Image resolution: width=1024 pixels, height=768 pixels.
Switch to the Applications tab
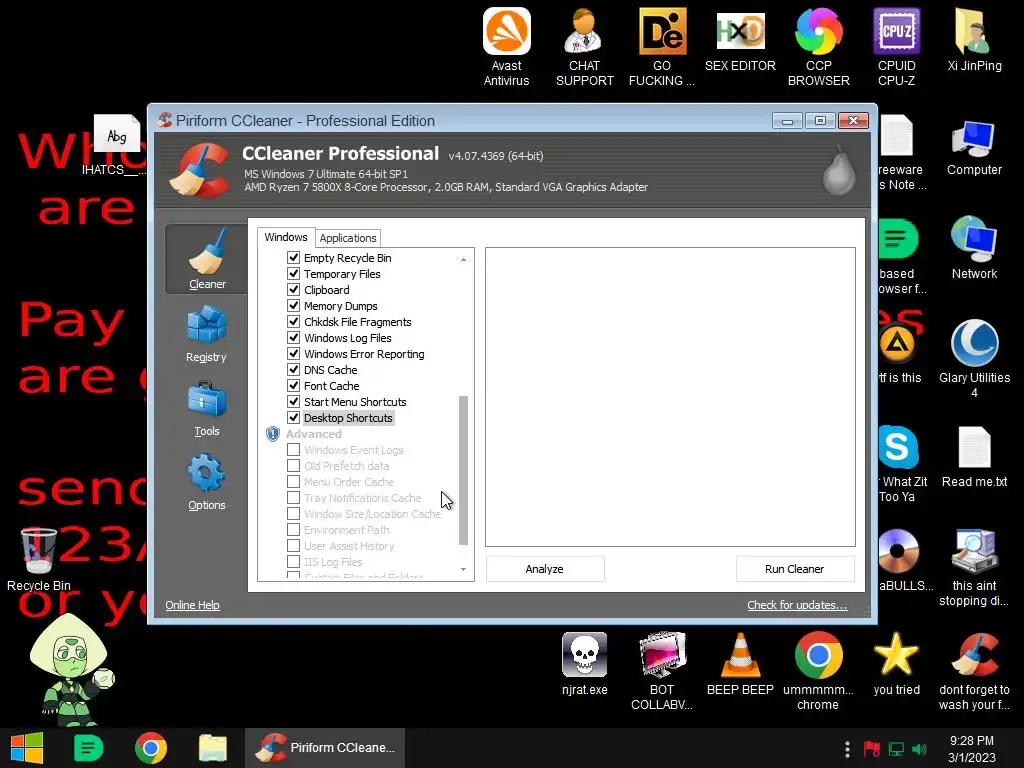tap(347, 238)
